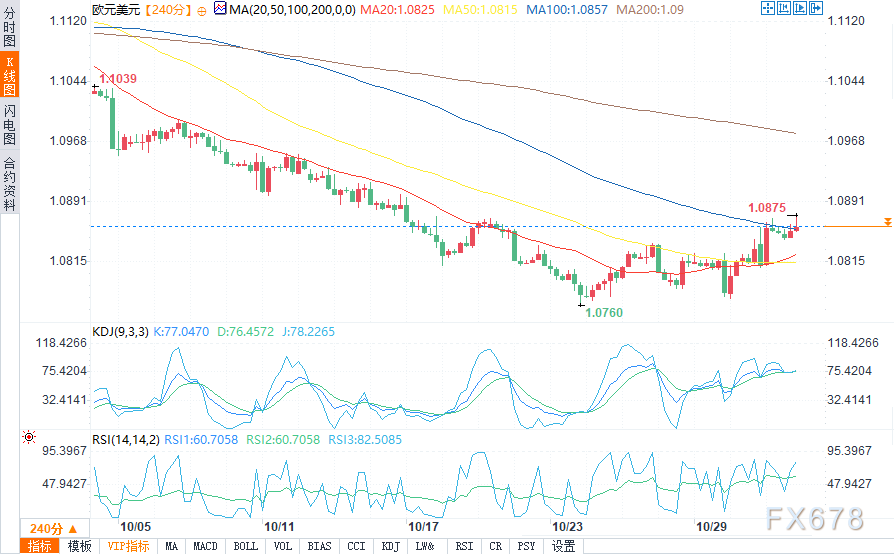
Task: Click the 1.0760 low price marker
Action: (x=604, y=312)
